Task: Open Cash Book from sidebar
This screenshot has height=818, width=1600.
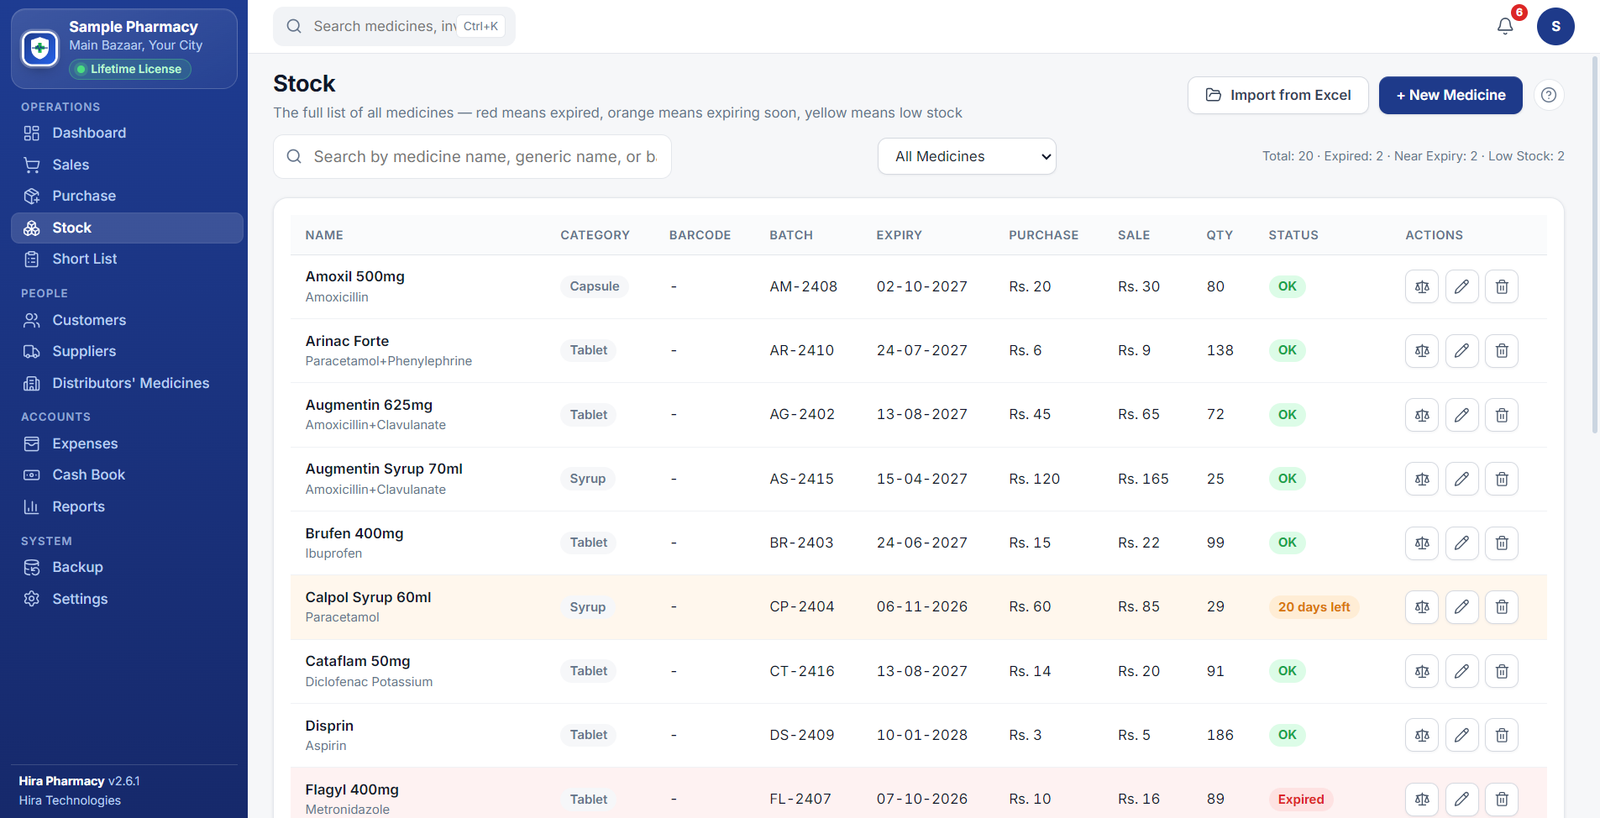Action: pyautogui.click(x=127, y=475)
